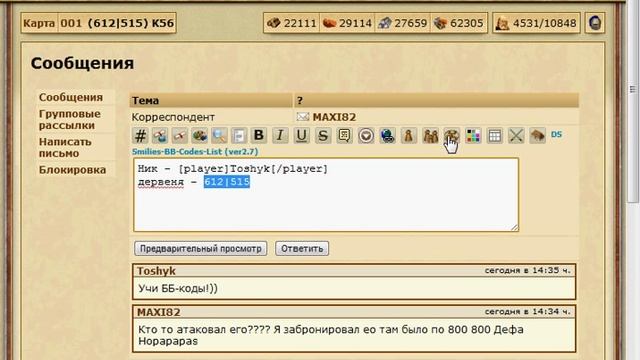Screen dimensions: 640x360
Task: Click the magnifying glass BB-code icon
Action: 219,136
